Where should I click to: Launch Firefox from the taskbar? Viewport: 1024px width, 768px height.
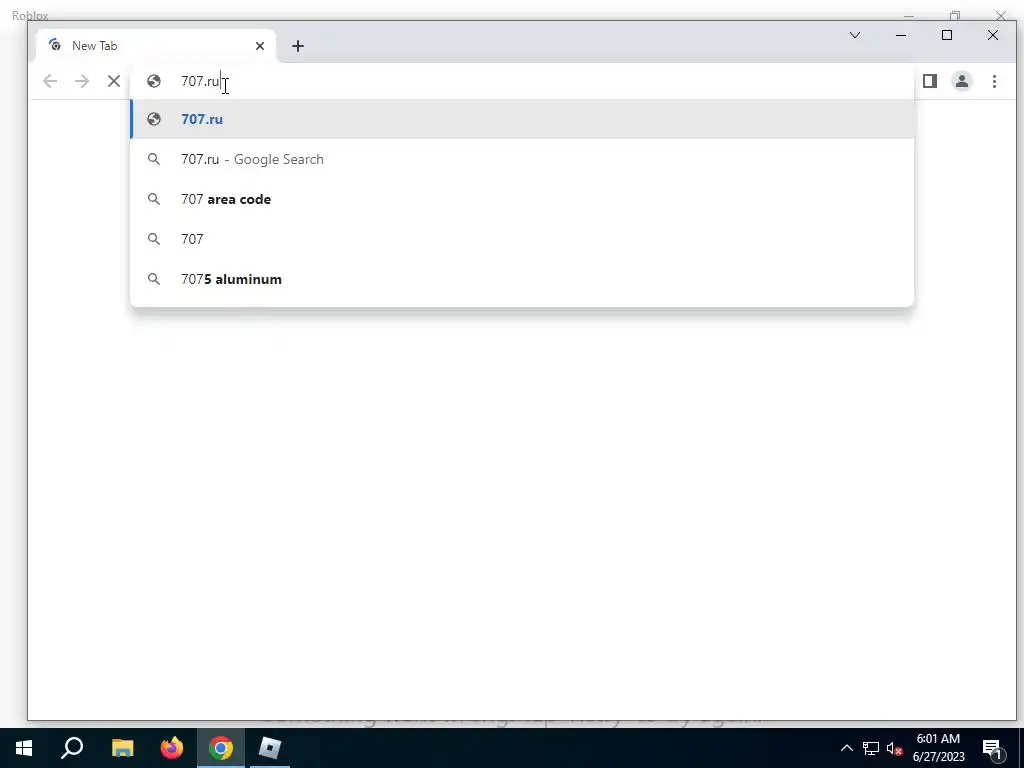[x=172, y=748]
